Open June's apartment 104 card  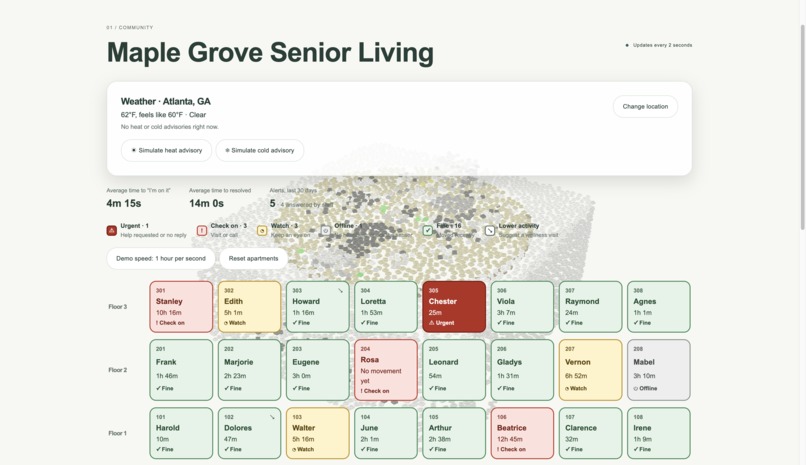(386, 433)
